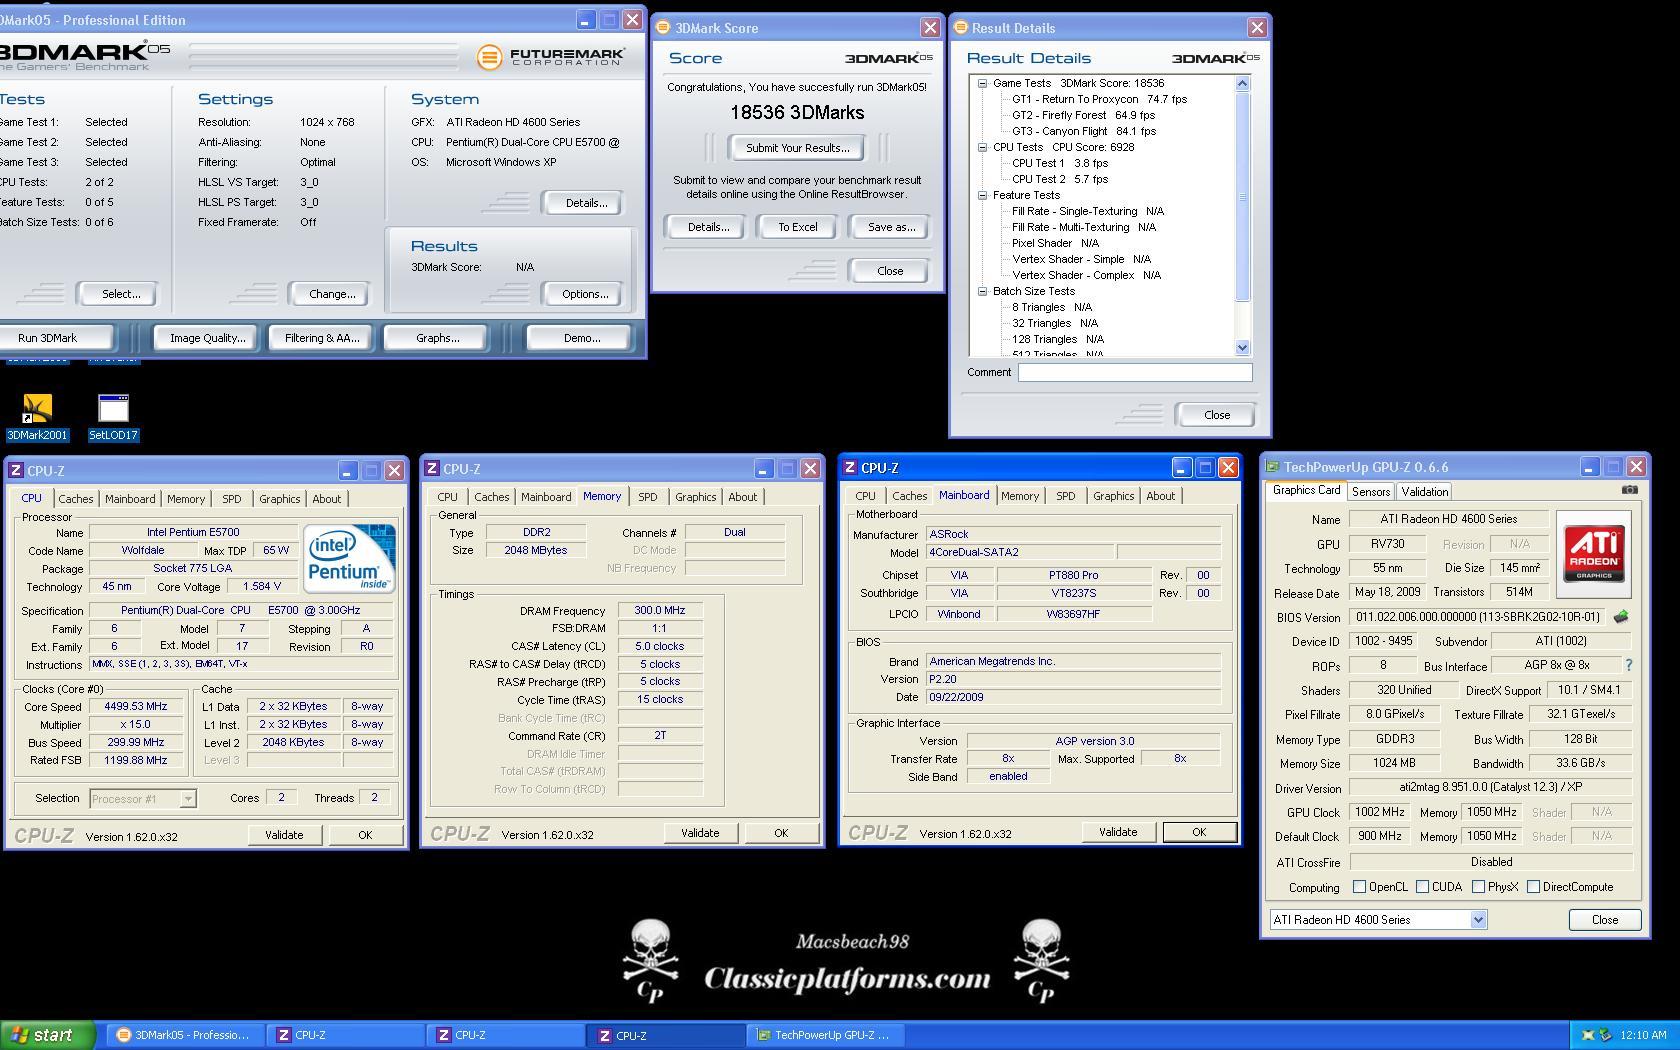Click the Z icon in CPU-Z CPU window title
Screen dimensions: 1680x1050
[x=16, y=470]
